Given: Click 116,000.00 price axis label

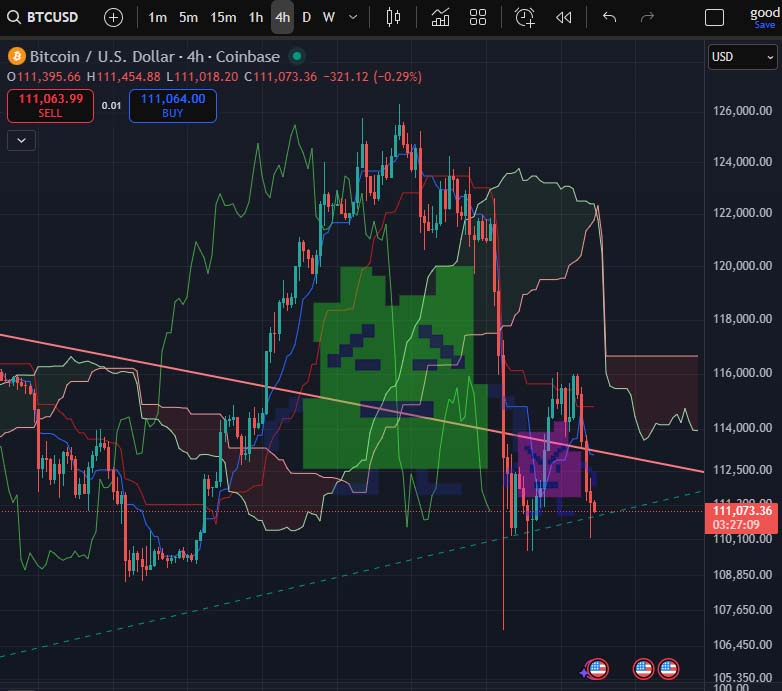Looking at the screenshot, I should pyautogui.click(x=742, y=372).
